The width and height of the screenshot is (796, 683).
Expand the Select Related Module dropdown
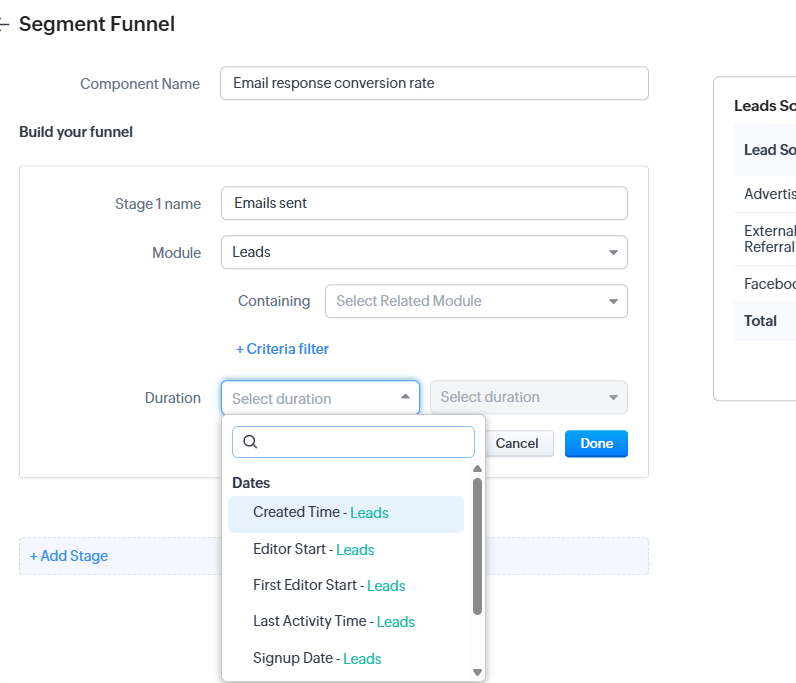tap(476, 301)
